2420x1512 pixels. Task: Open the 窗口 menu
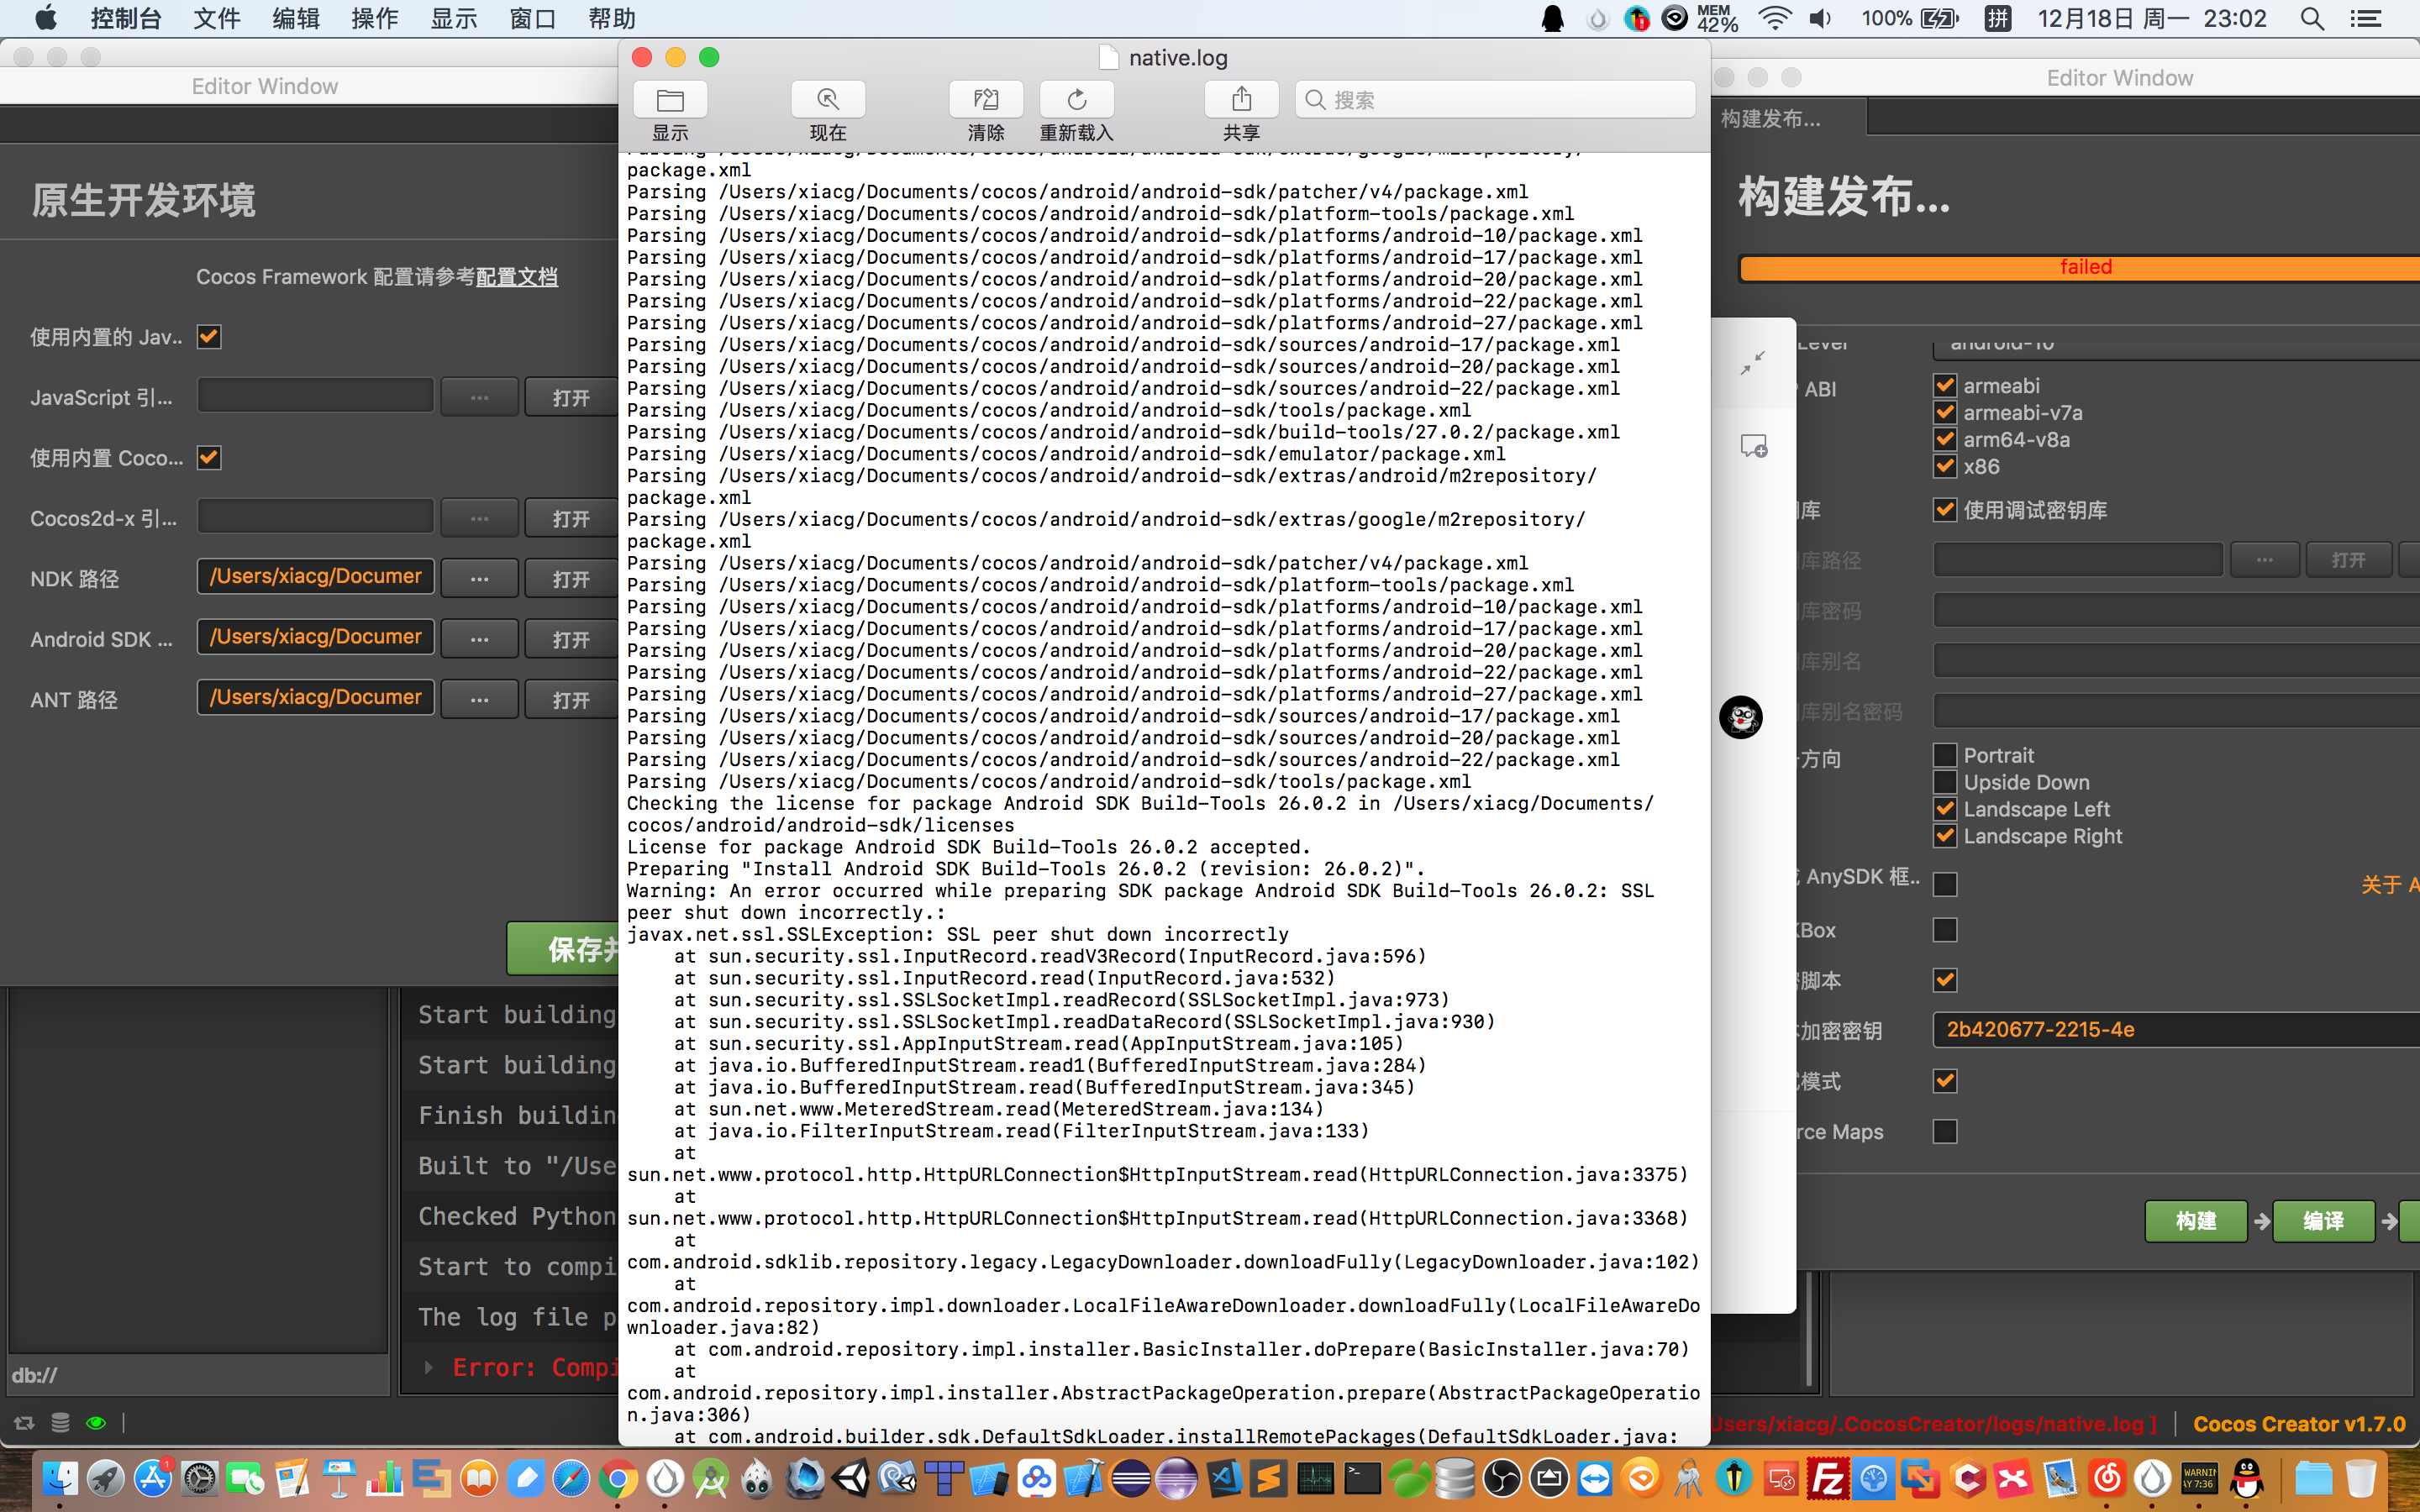(532, 18)
